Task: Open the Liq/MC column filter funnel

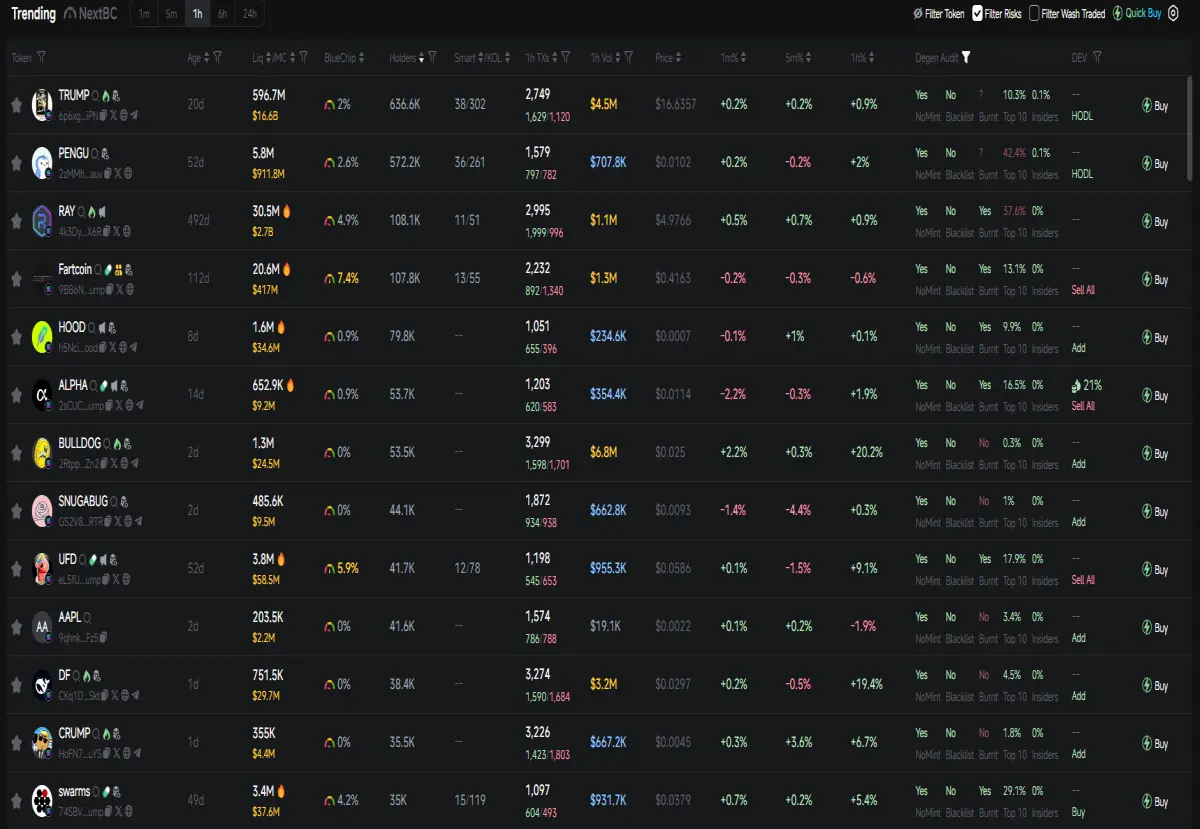Action: pos(303,58)
